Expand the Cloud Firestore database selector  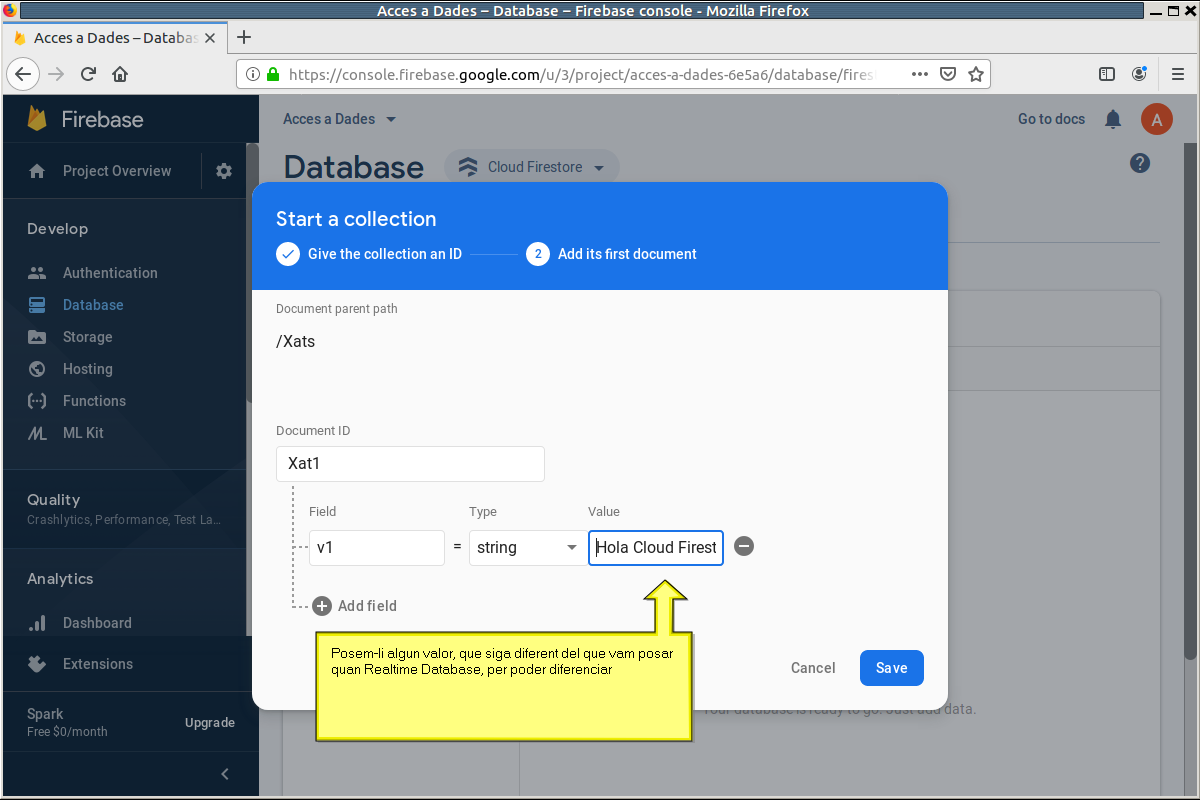click(532, 167)
